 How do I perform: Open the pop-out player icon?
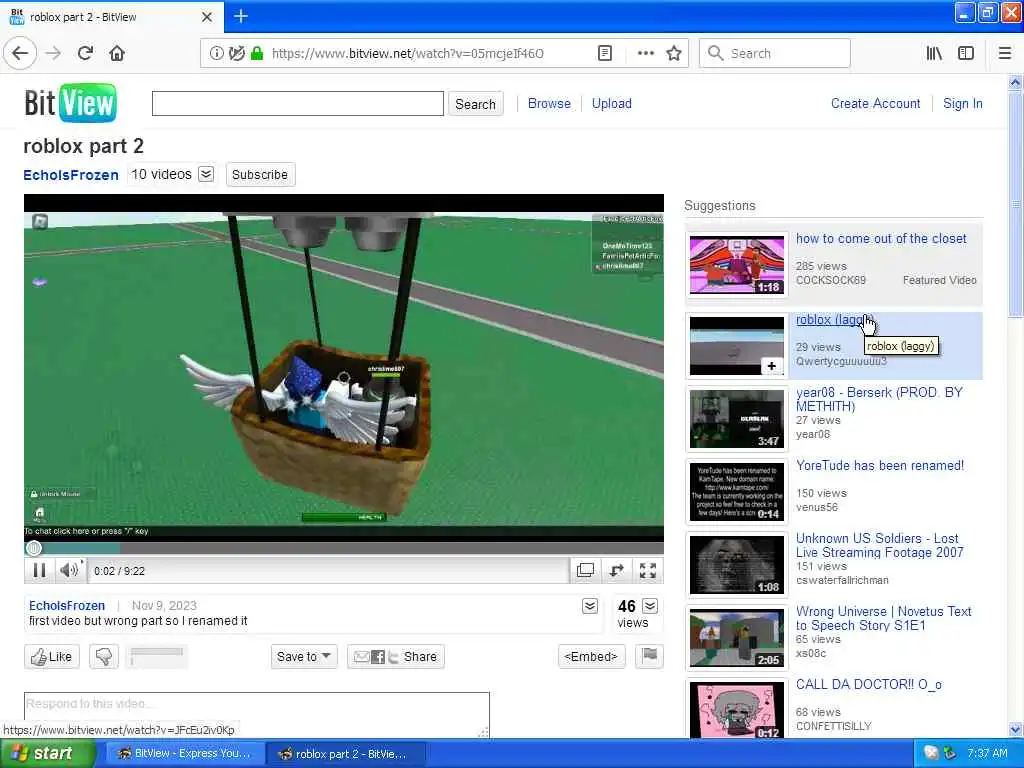click(x=585, y=571)
